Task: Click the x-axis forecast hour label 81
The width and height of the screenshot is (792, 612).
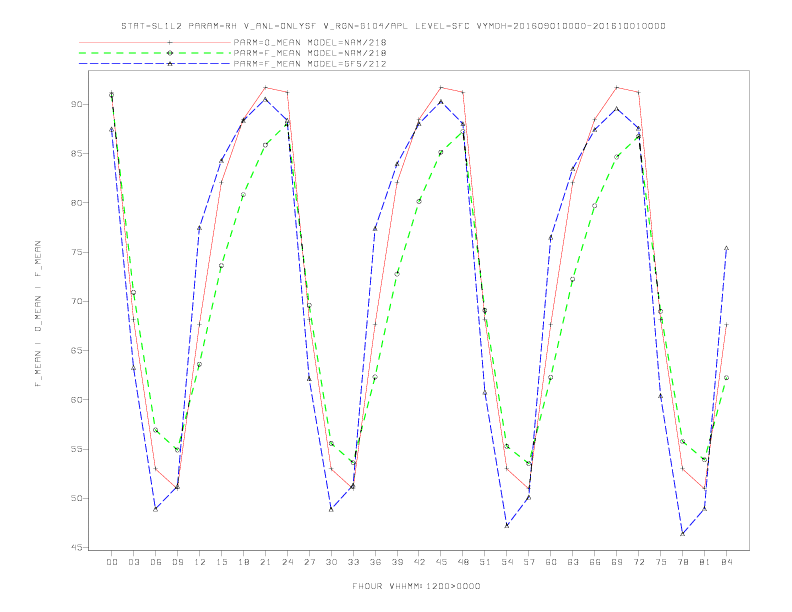Action: click(705, 562)
